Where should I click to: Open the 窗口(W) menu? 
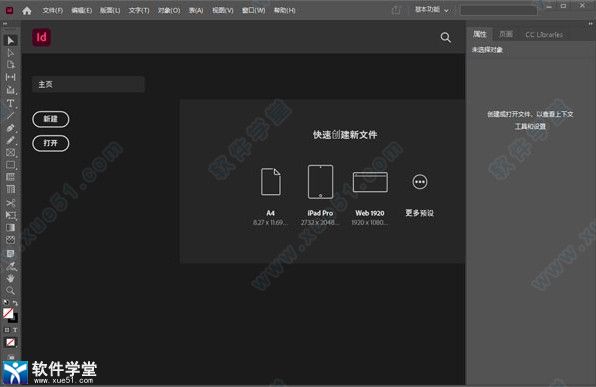coord(254,10)
